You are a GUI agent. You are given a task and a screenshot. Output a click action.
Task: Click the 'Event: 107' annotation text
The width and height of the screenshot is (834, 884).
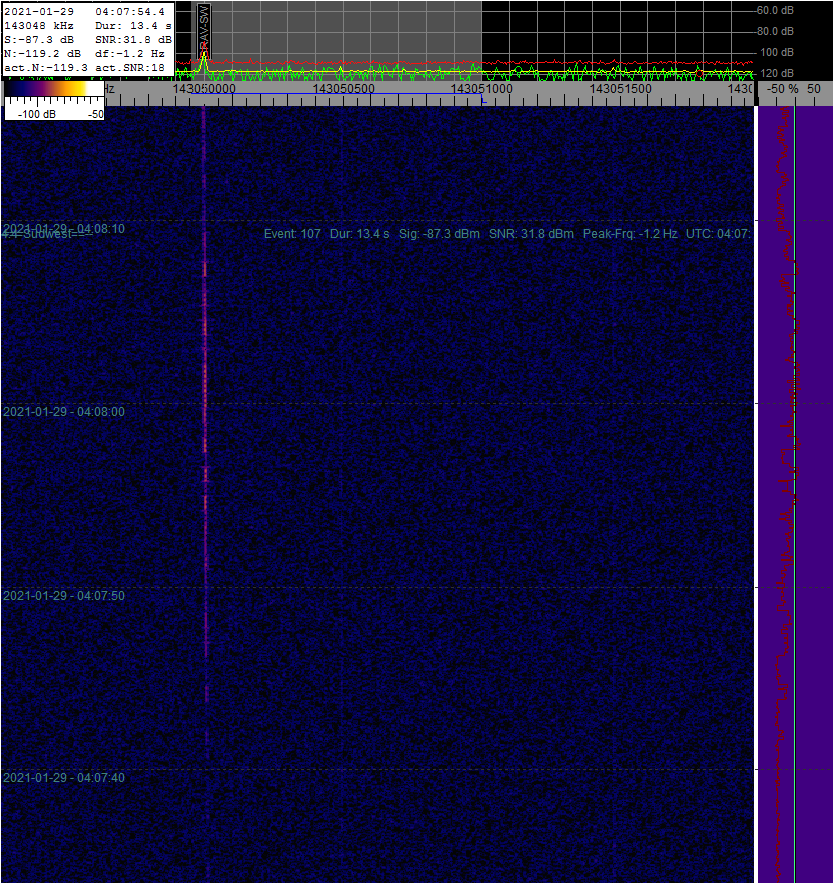tap(292, 233)
